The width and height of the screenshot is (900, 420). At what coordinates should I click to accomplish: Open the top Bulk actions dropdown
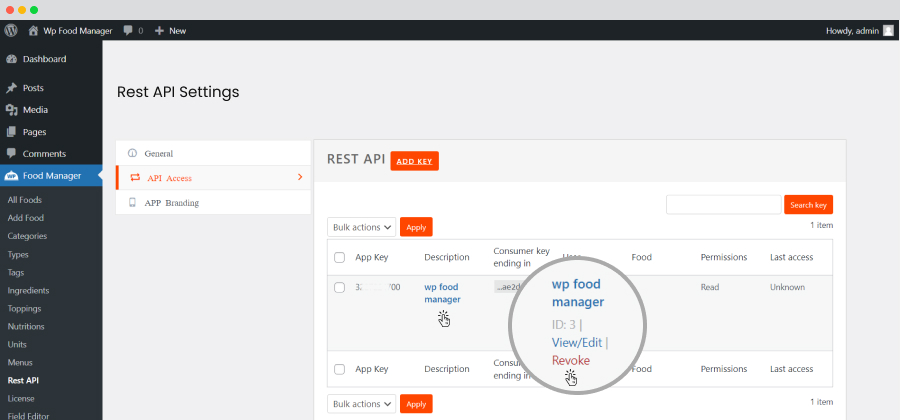pyautogui.click(x=362, y=227)
